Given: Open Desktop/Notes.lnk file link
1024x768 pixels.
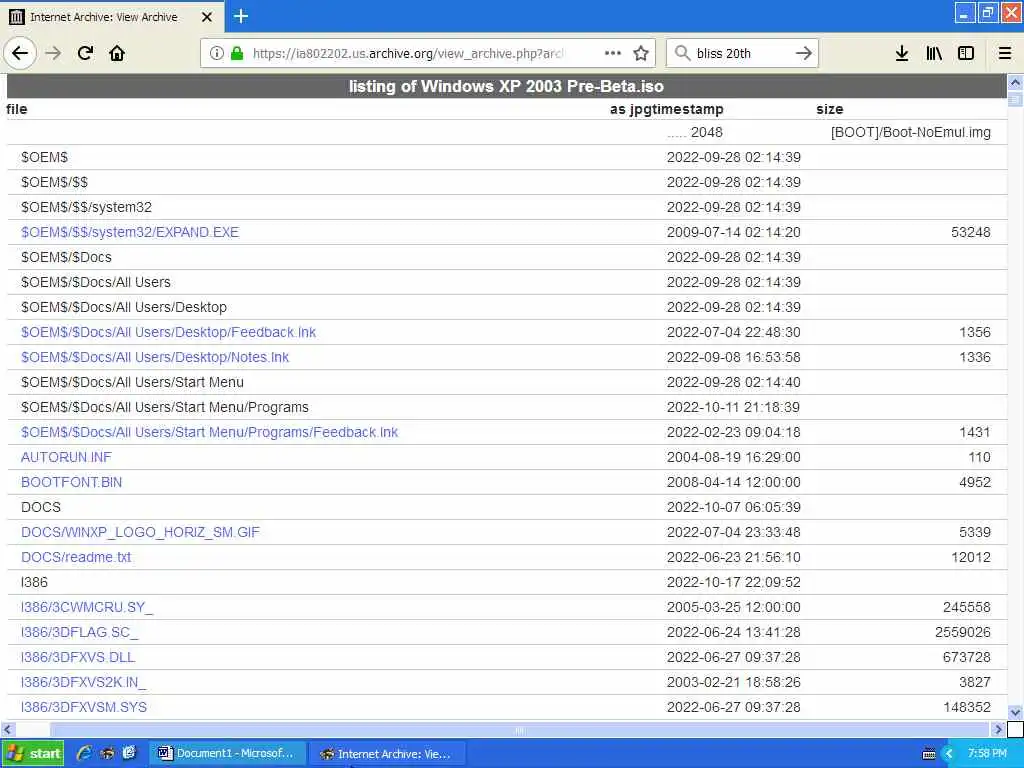Looking at the screenshot, I should coord(155,357).
